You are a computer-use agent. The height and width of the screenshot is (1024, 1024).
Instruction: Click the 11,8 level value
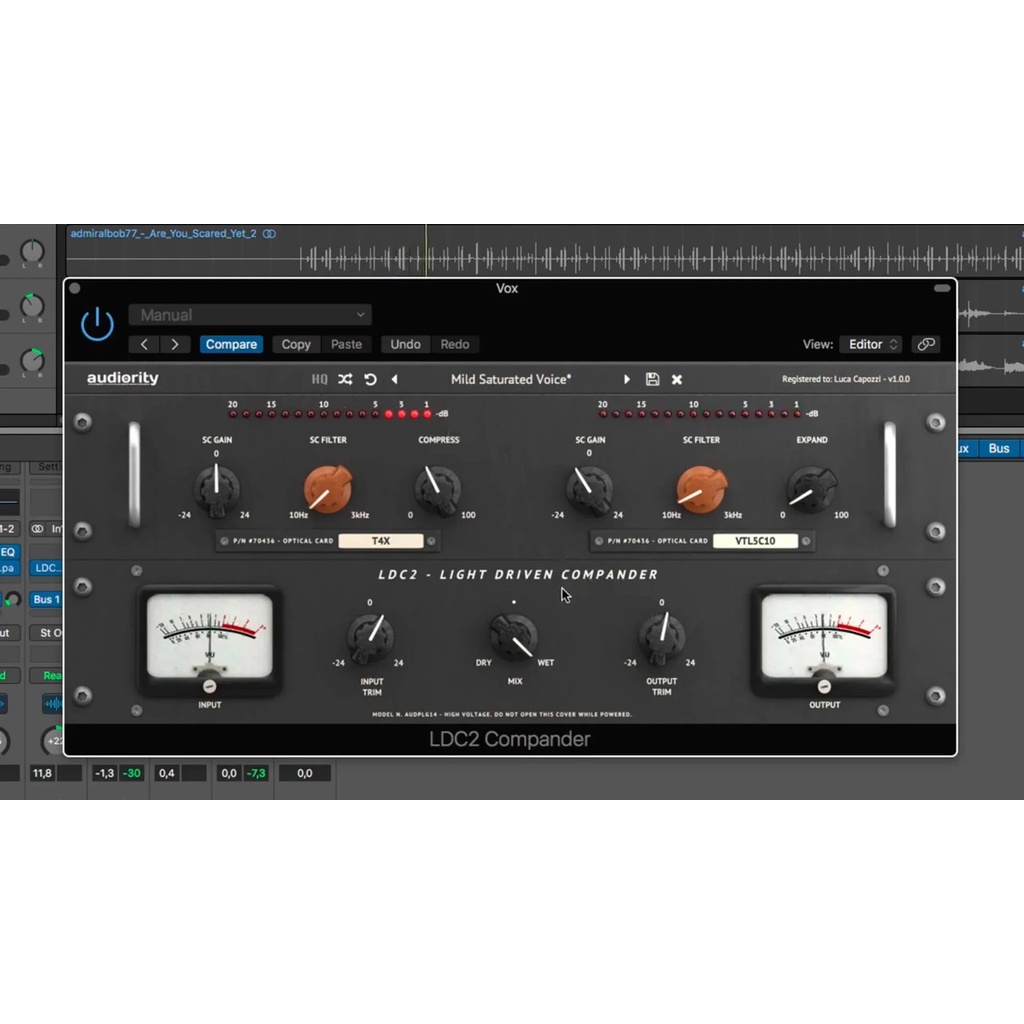tap(42, 773)
